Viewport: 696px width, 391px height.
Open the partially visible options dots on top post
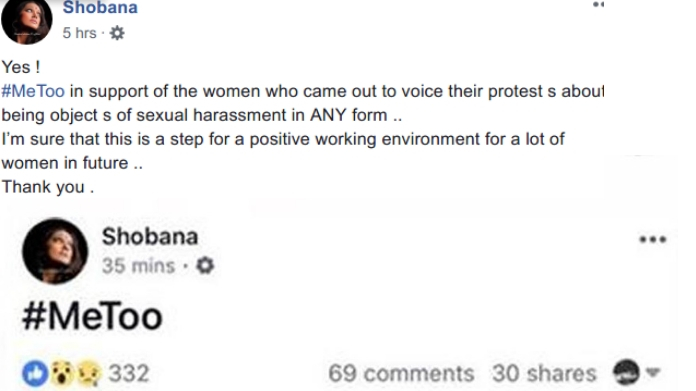598,4
